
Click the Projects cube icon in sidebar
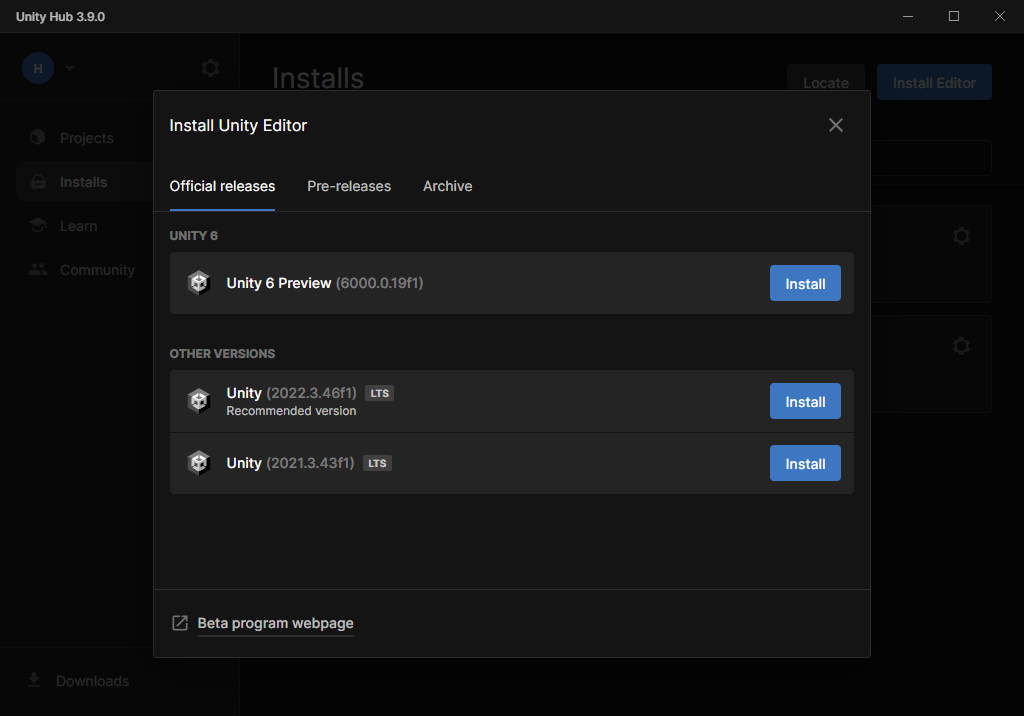(x=38, y=137)
